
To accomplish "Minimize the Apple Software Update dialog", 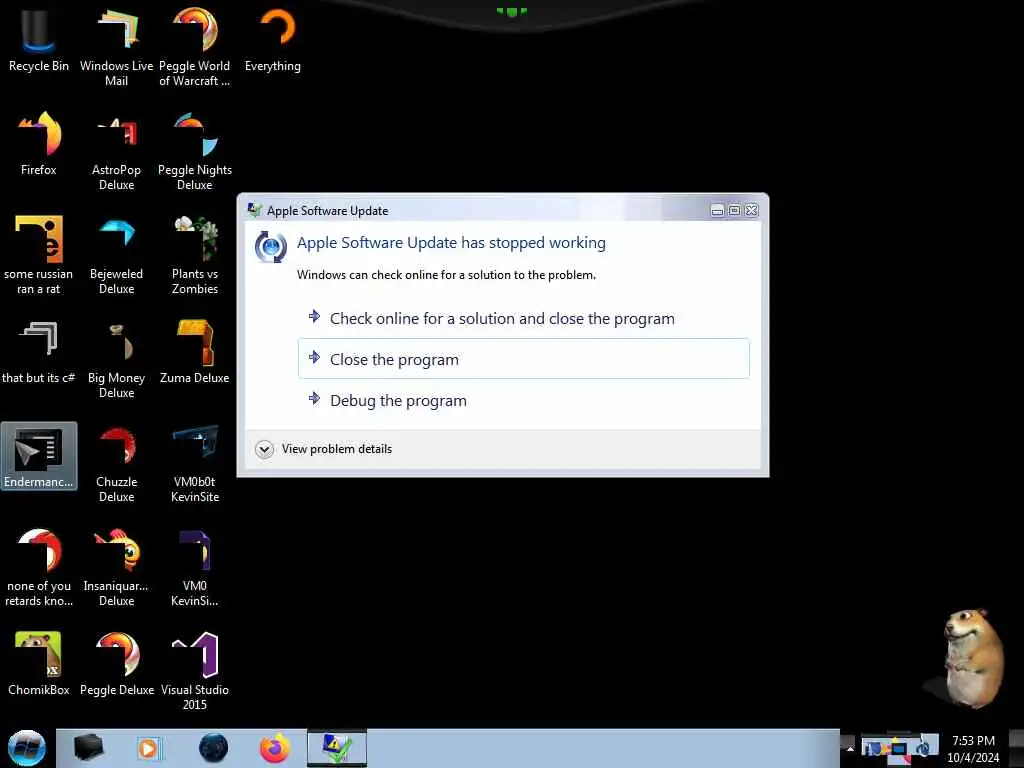I will click(717, 210).
